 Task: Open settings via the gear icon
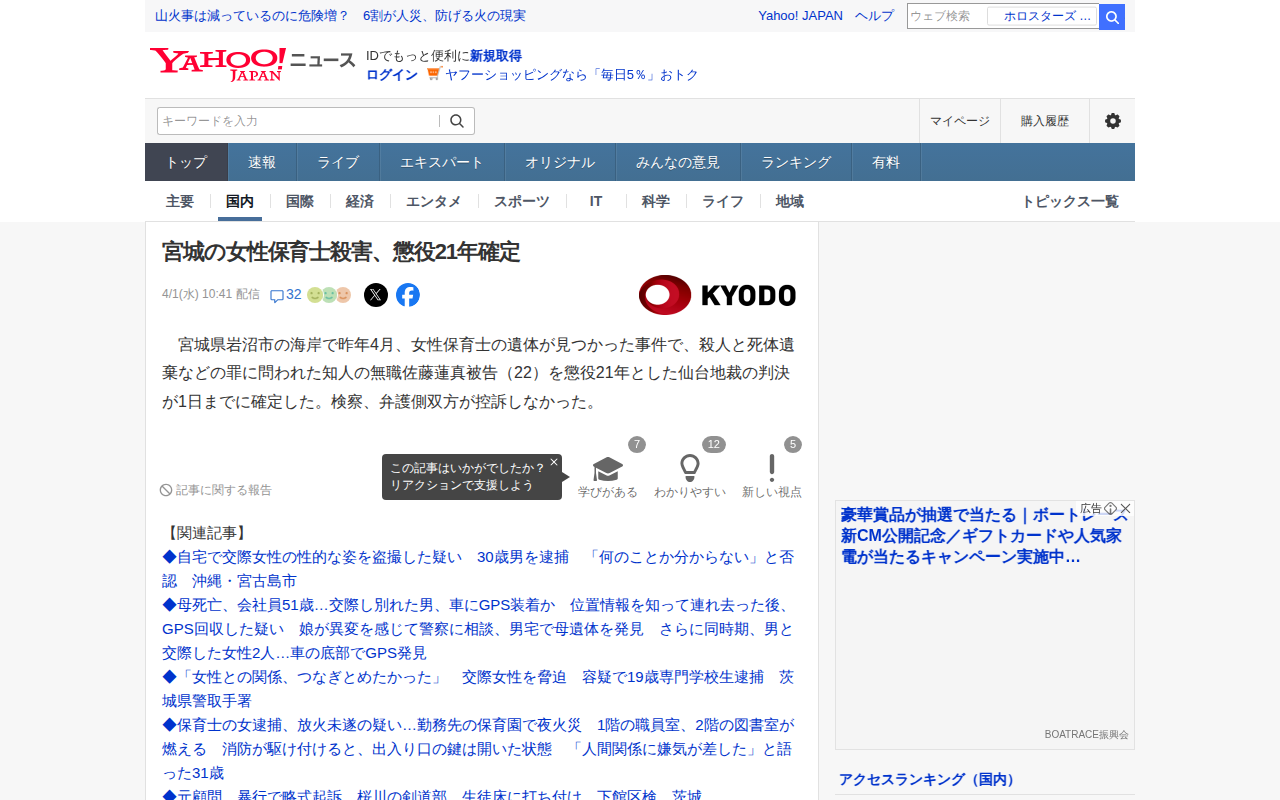1112,121
